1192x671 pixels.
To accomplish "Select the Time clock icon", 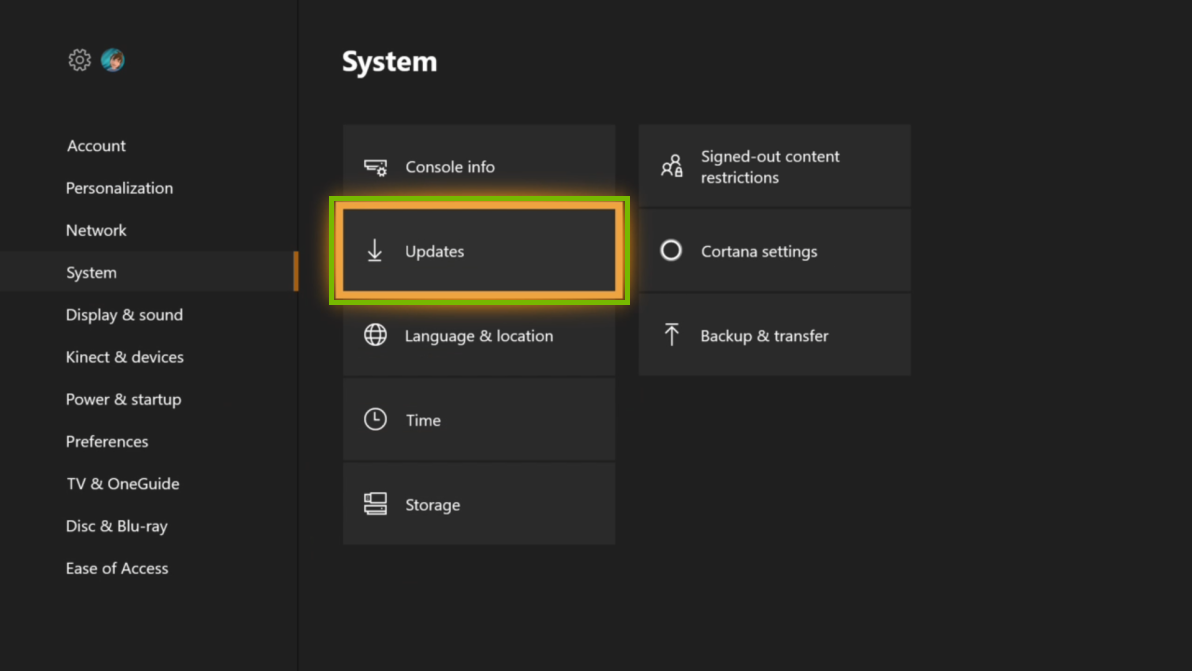I will 375,420.
